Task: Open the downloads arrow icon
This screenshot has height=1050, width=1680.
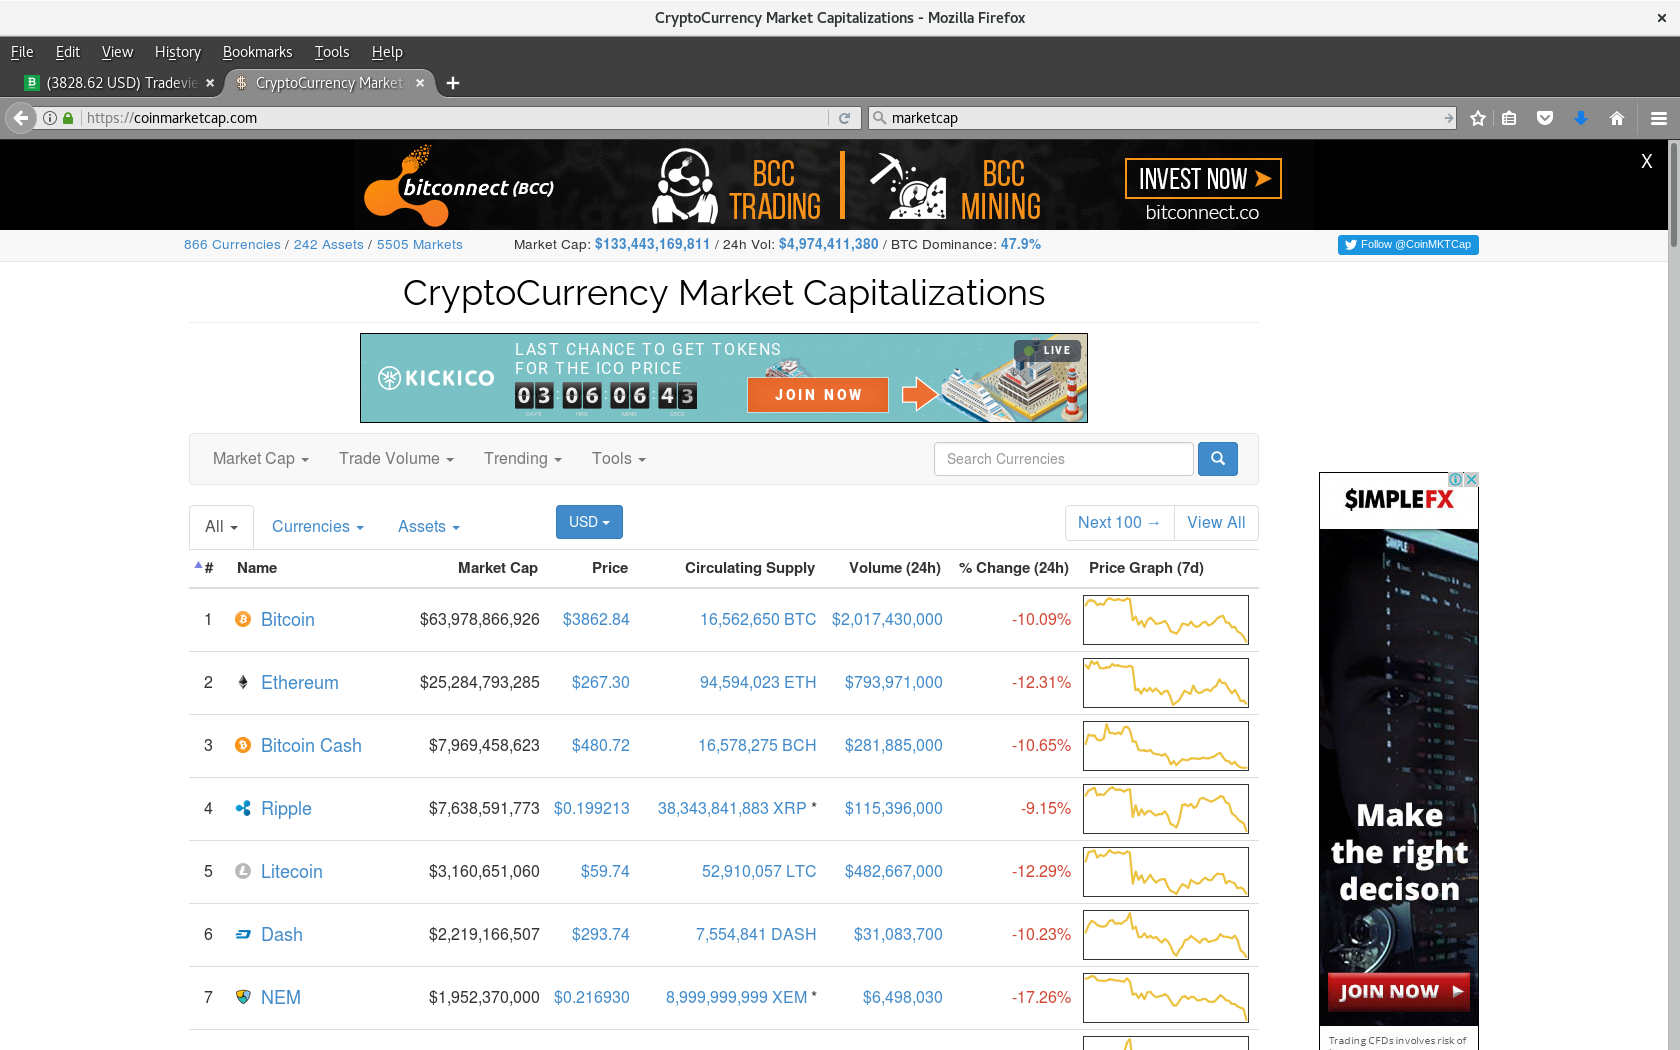Action: [x=1581, y=118]
